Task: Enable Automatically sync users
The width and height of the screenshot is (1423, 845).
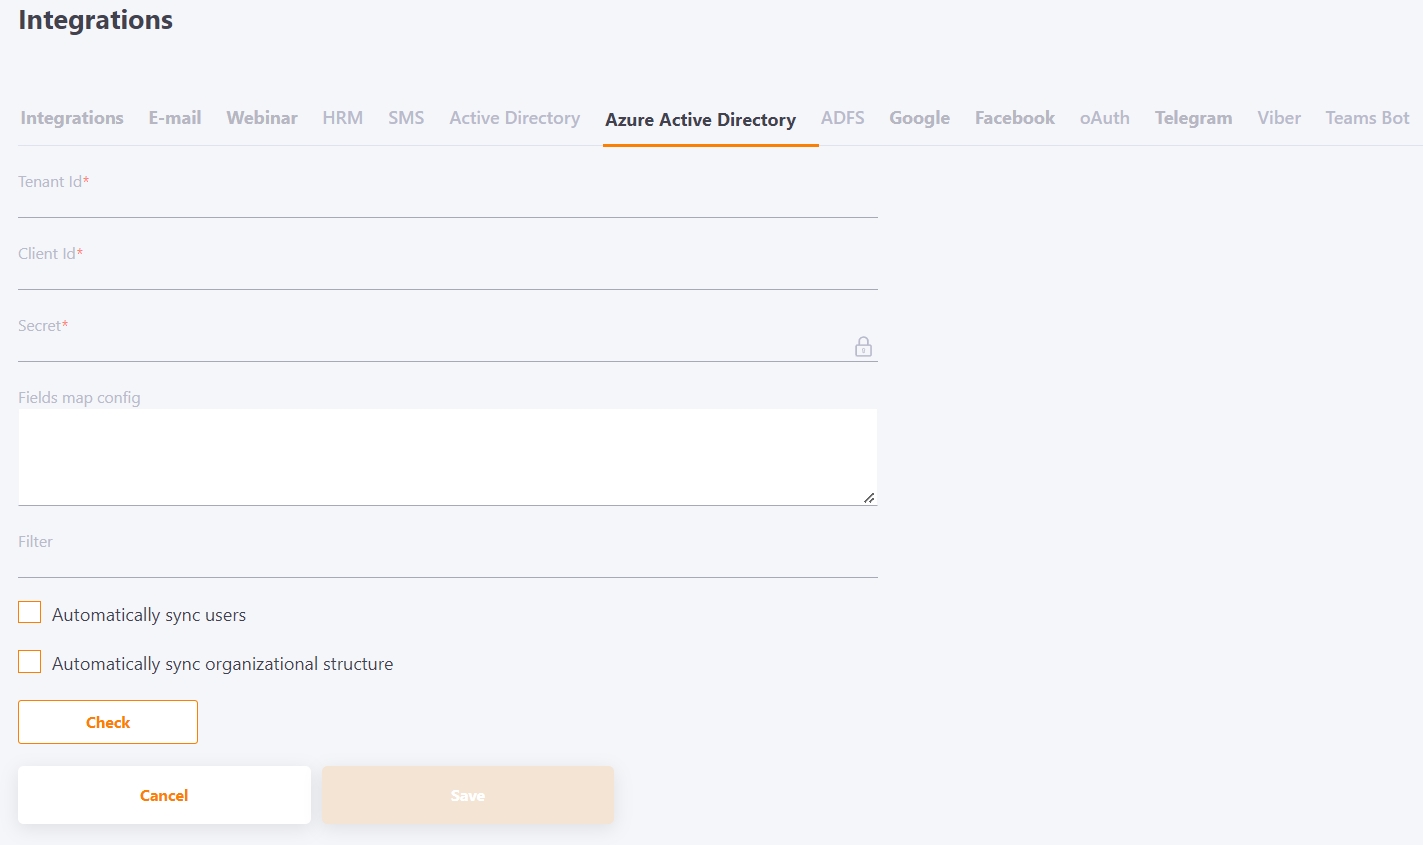Action: point(29,611)
